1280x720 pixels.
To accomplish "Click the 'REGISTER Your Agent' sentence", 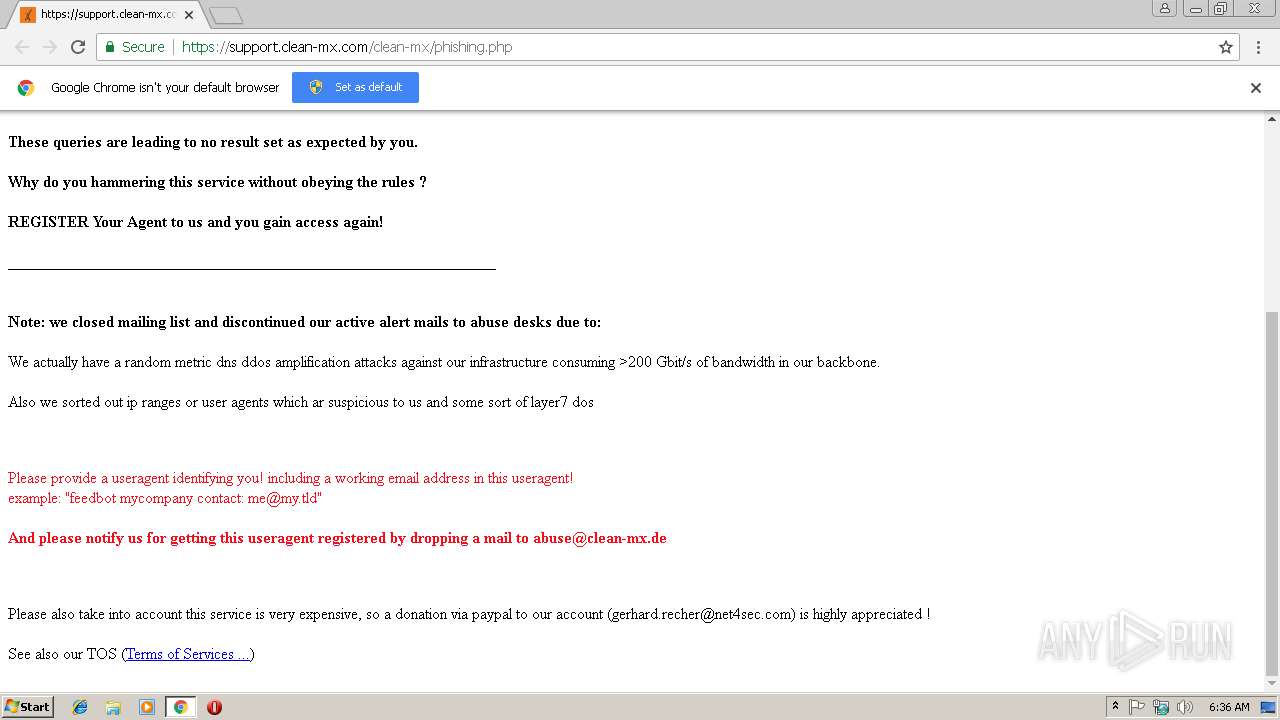I will pos(195,222).
